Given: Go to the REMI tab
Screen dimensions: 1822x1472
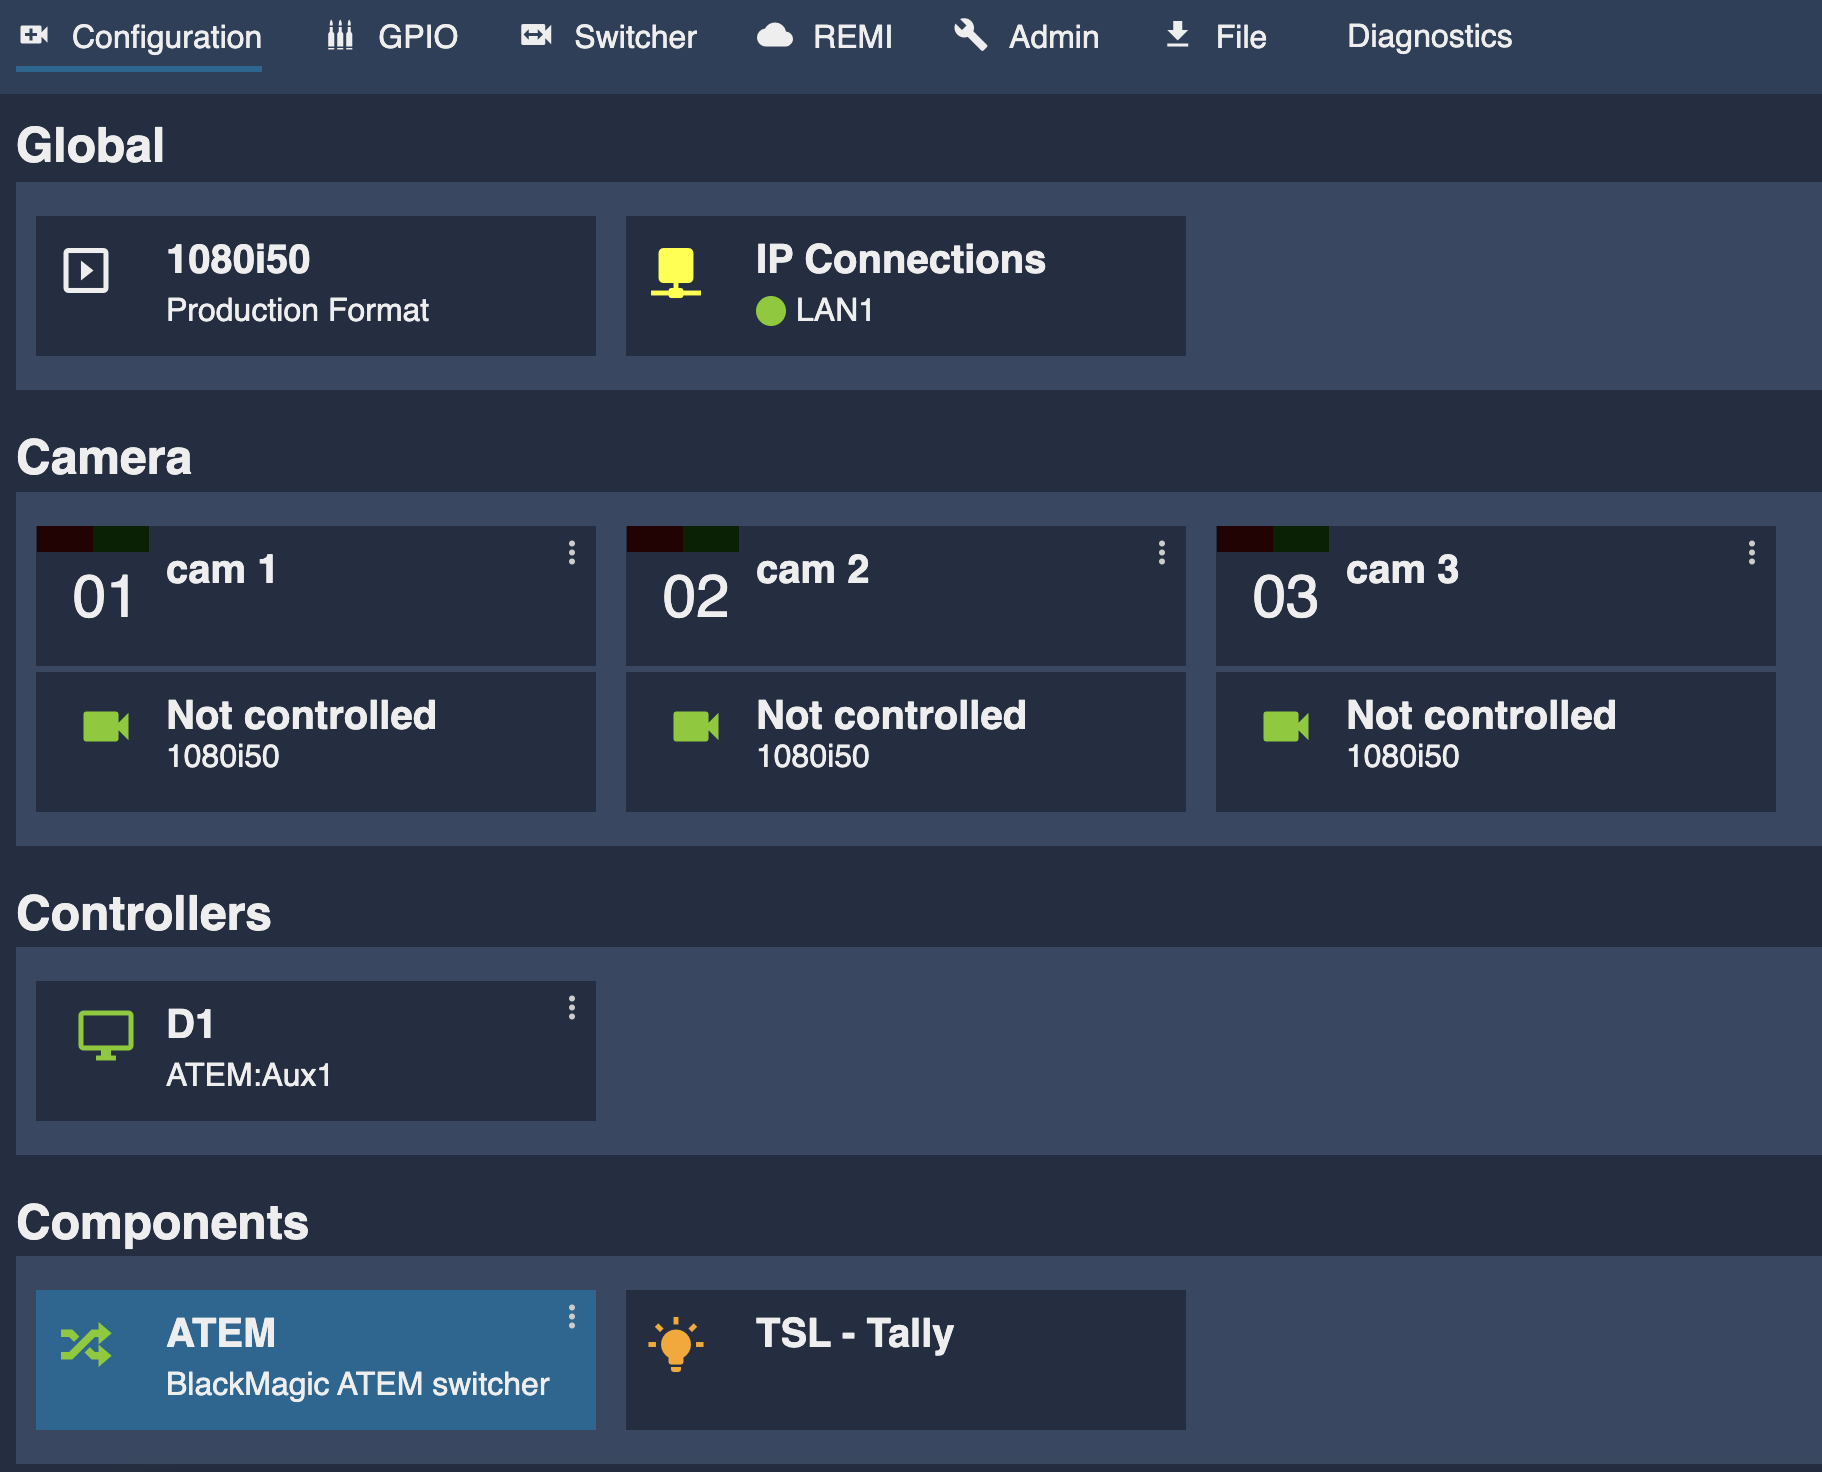Looking at the screenshot, I should (x=824, y=37).
